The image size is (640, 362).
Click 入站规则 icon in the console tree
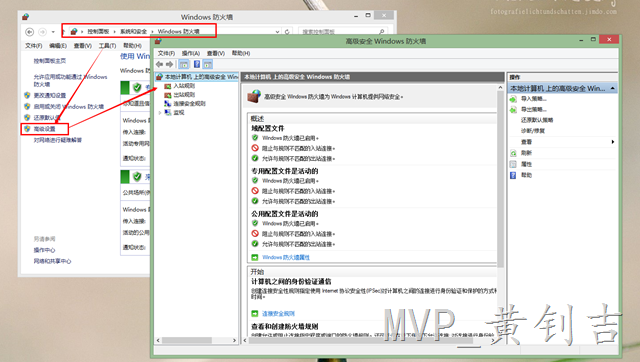(167, 86)
